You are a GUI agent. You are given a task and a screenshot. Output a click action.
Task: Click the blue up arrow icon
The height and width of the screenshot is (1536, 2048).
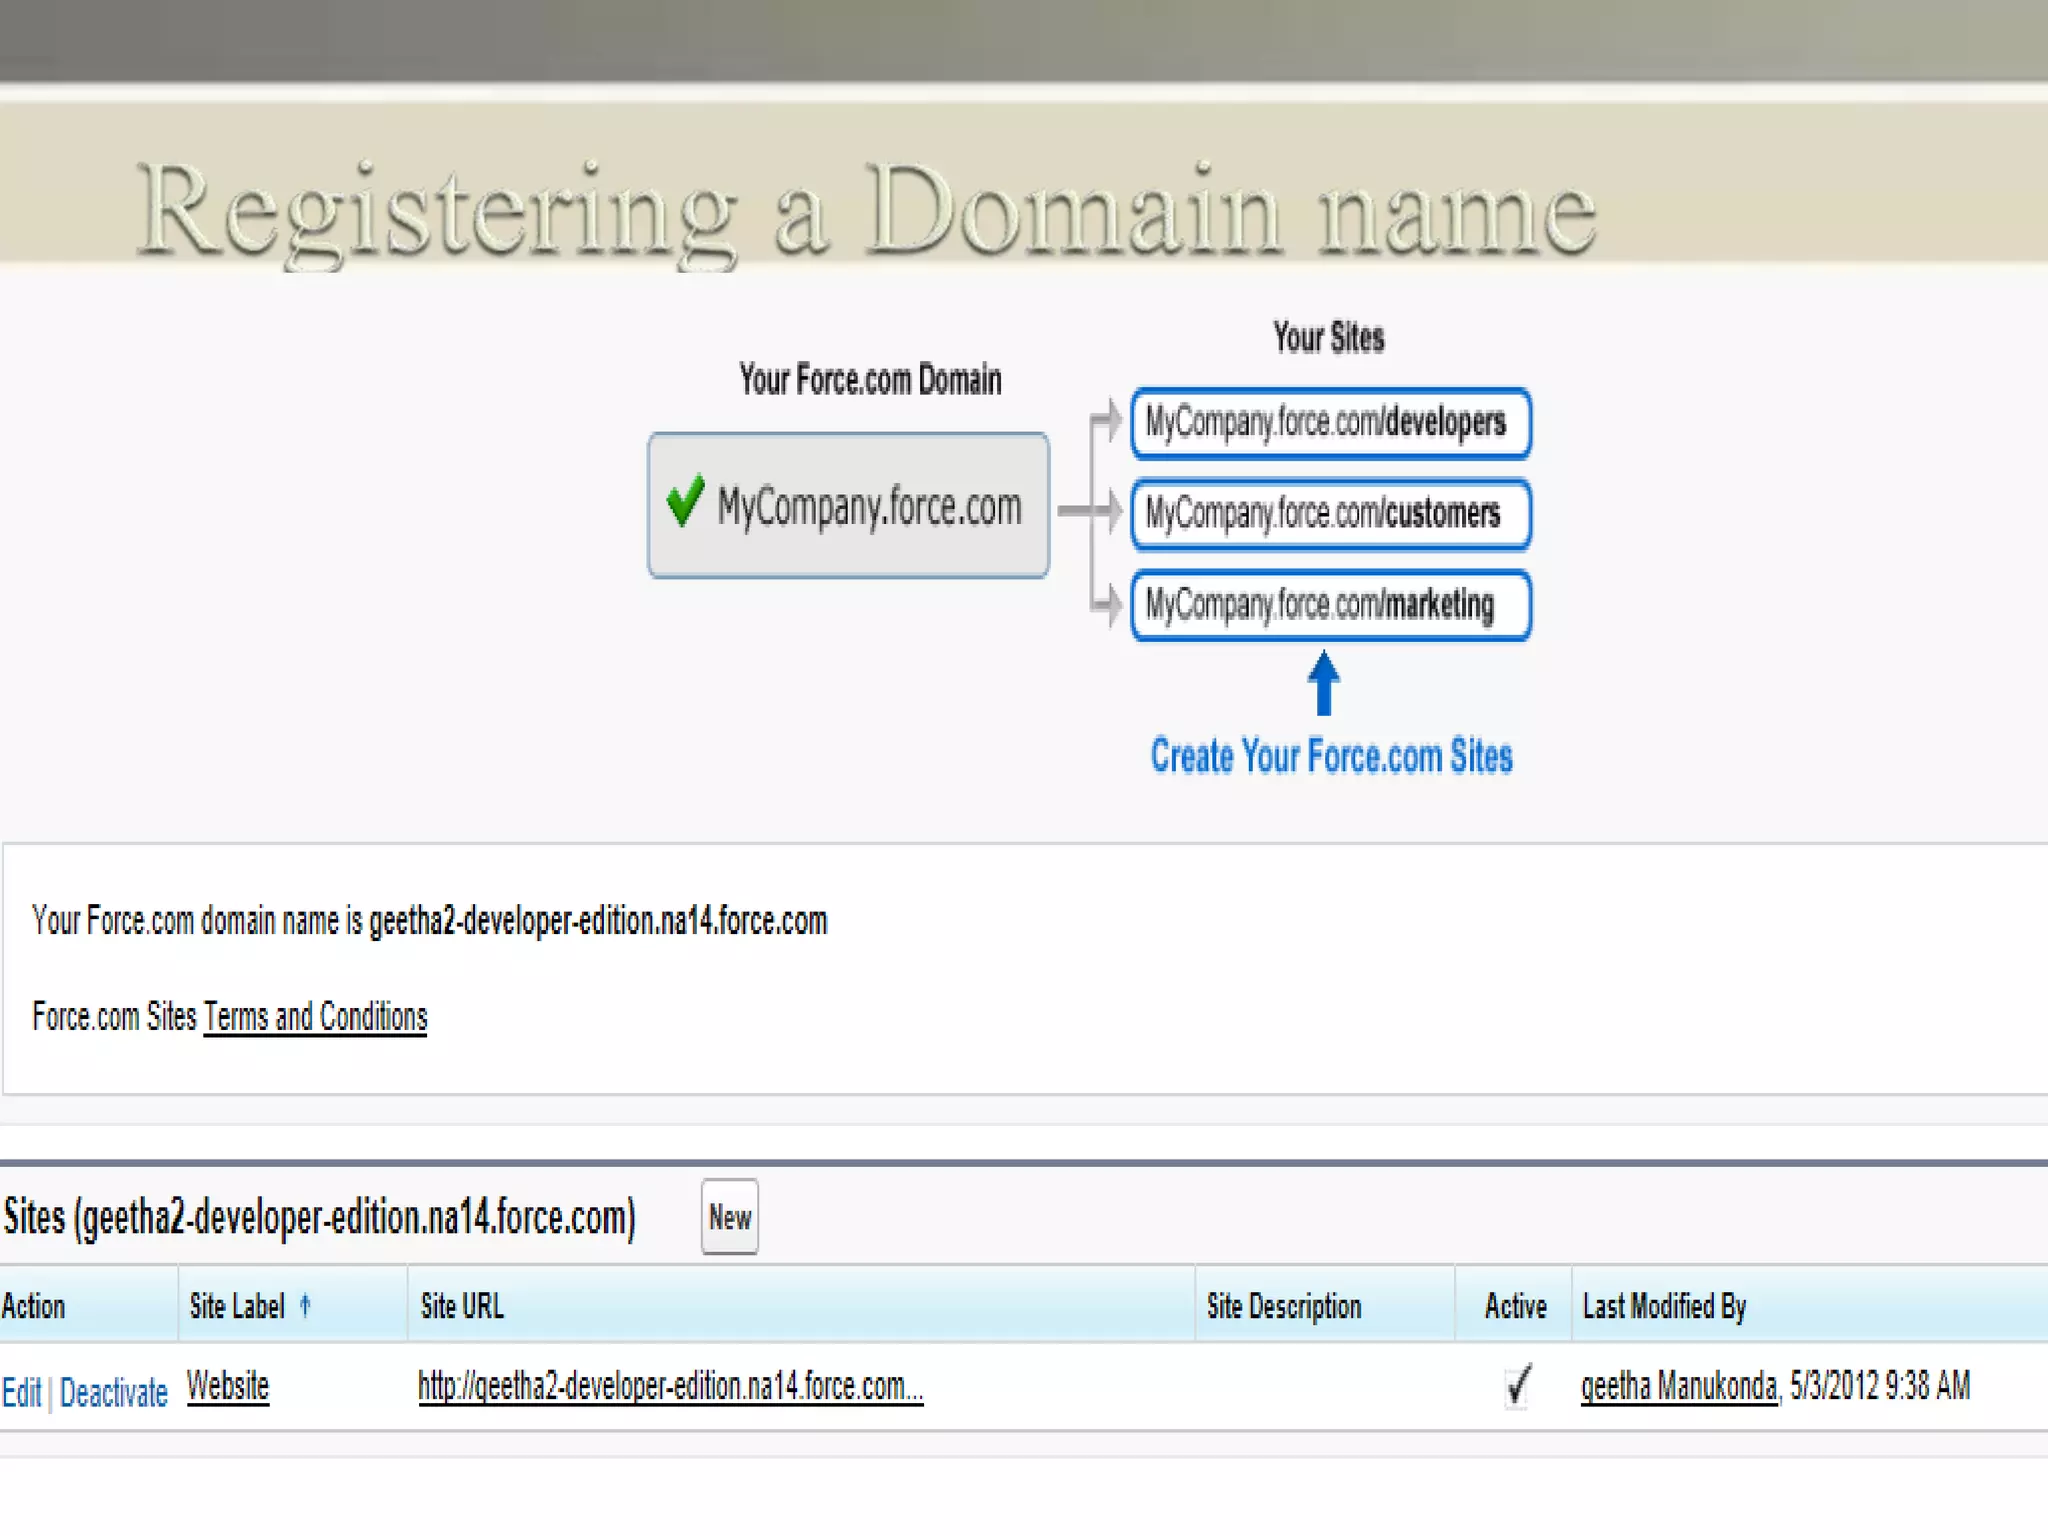(1323, 683)
